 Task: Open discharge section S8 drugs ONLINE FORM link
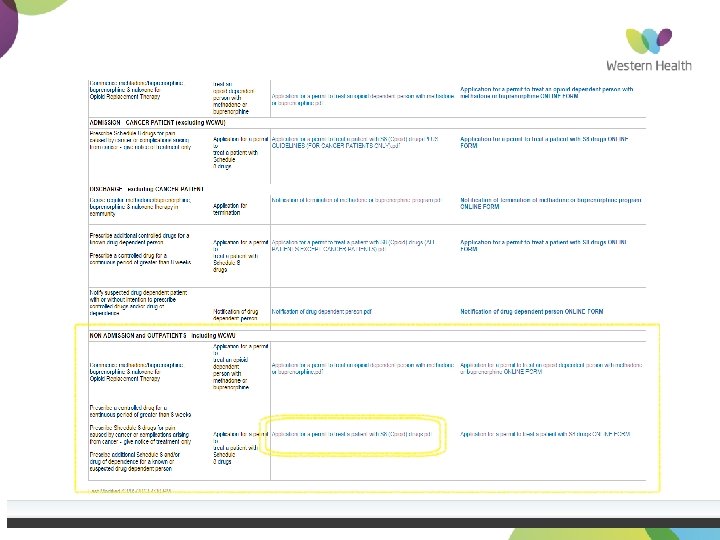543,246
